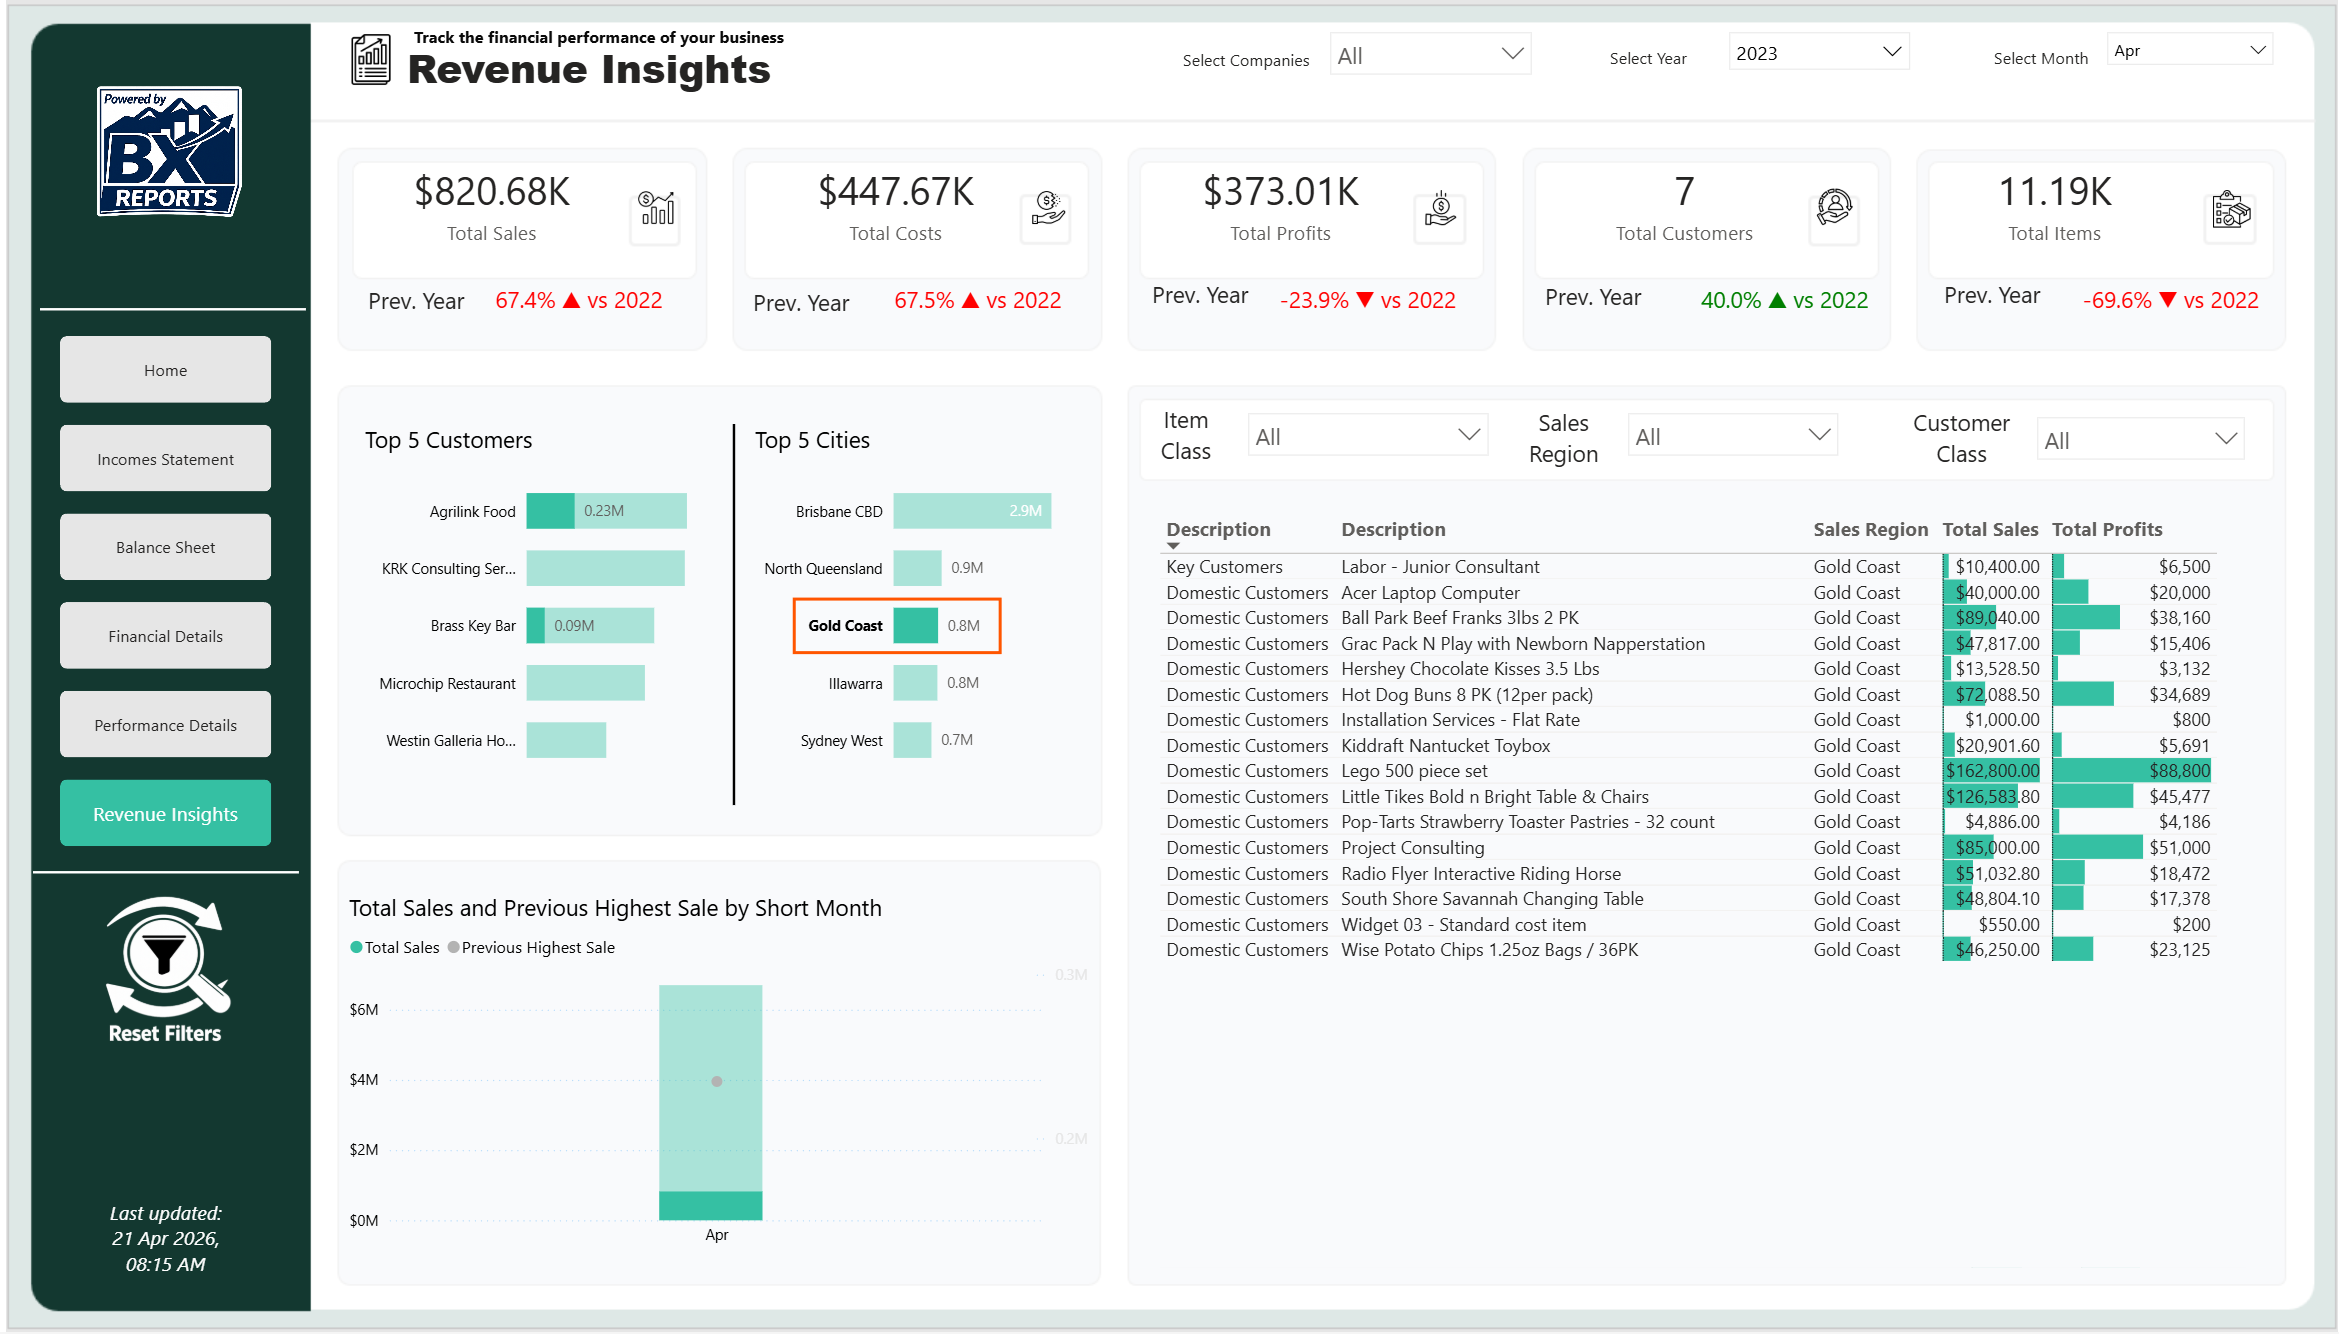
Task: Click the Last updated timestamp text
Action: click(x=165, y=1239)
